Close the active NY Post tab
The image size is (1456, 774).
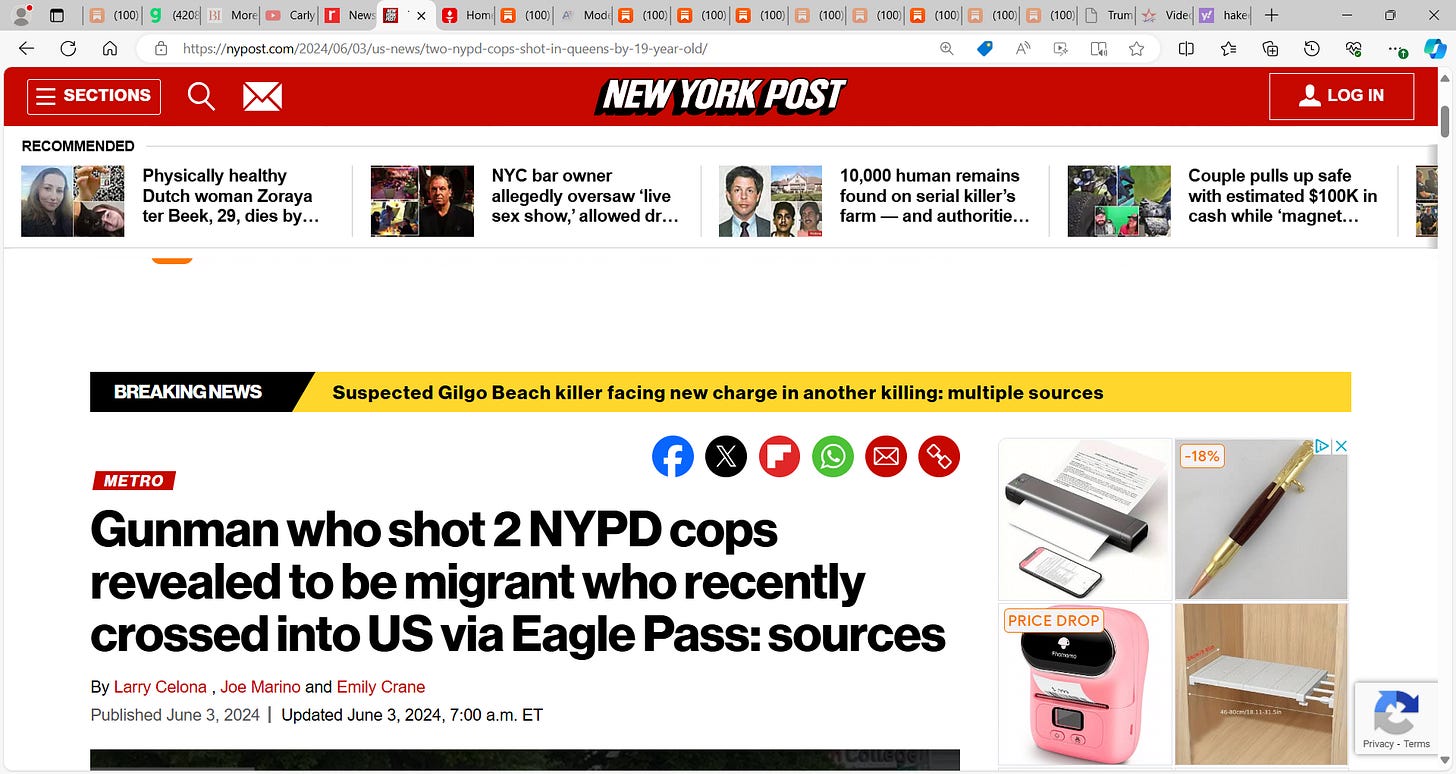(421, 15)
